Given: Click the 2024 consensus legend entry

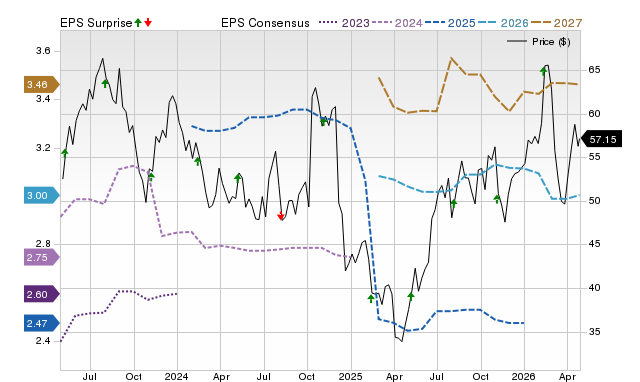Looking at the screenshot, I should 397,23.
